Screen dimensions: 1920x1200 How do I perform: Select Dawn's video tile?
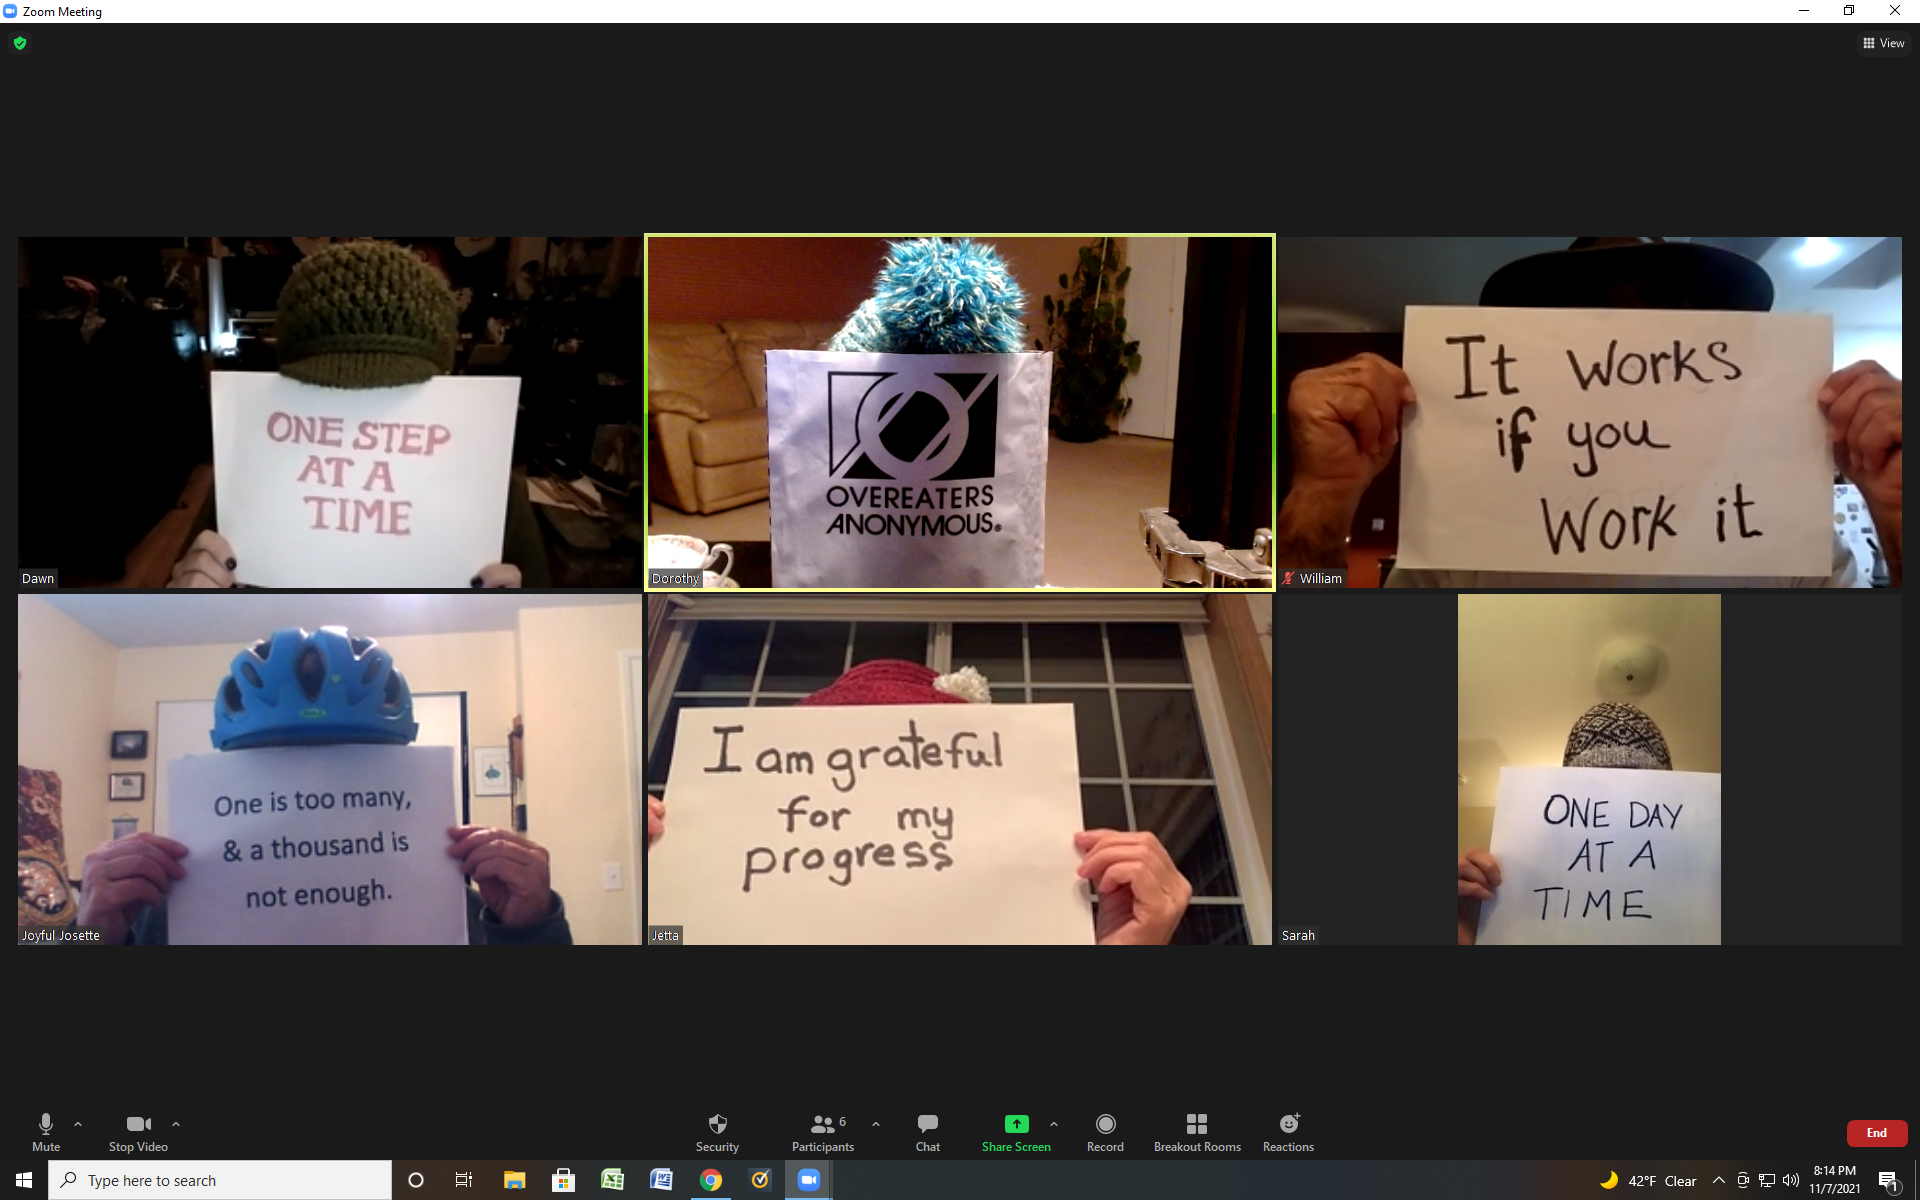coord(330,412)
